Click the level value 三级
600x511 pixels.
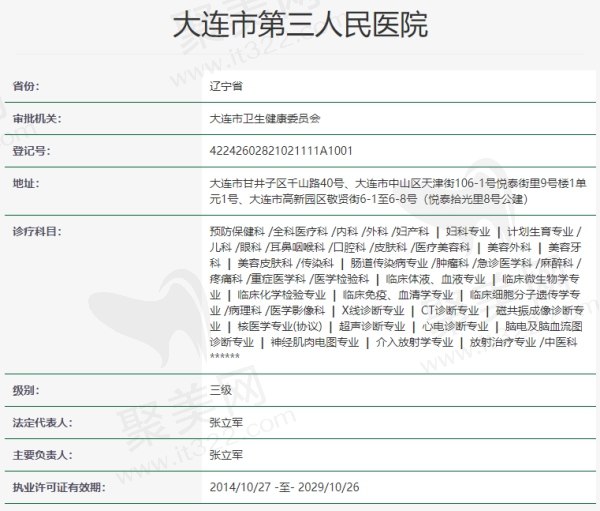pyautogui.click(x=220, y=390)
